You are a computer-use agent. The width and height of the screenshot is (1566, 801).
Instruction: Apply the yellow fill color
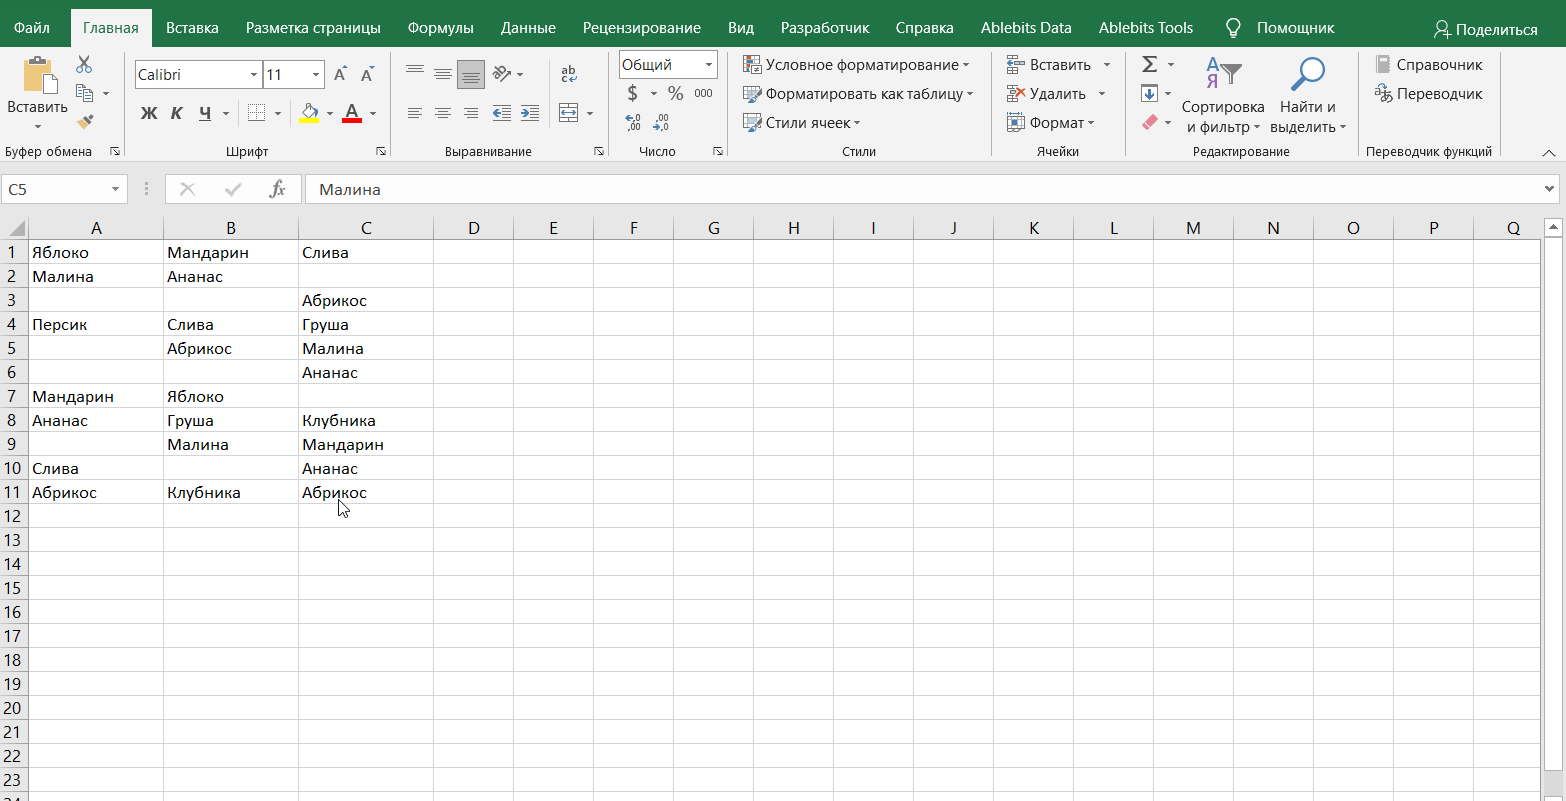pyautogui.click(x=309, y=113)
